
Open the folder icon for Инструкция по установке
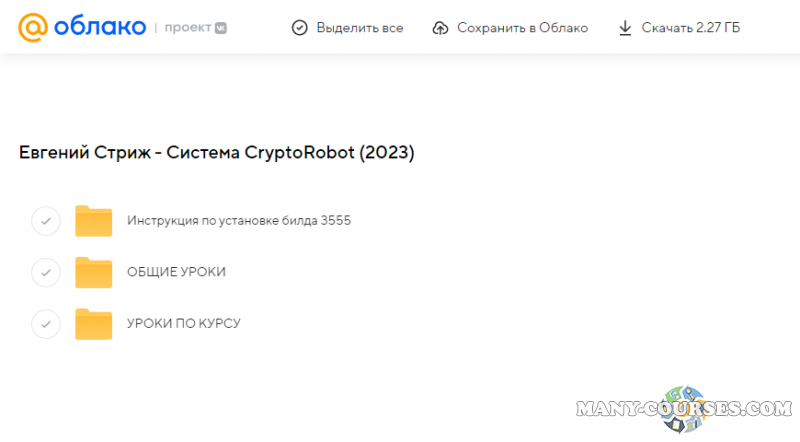pos(94,221)
